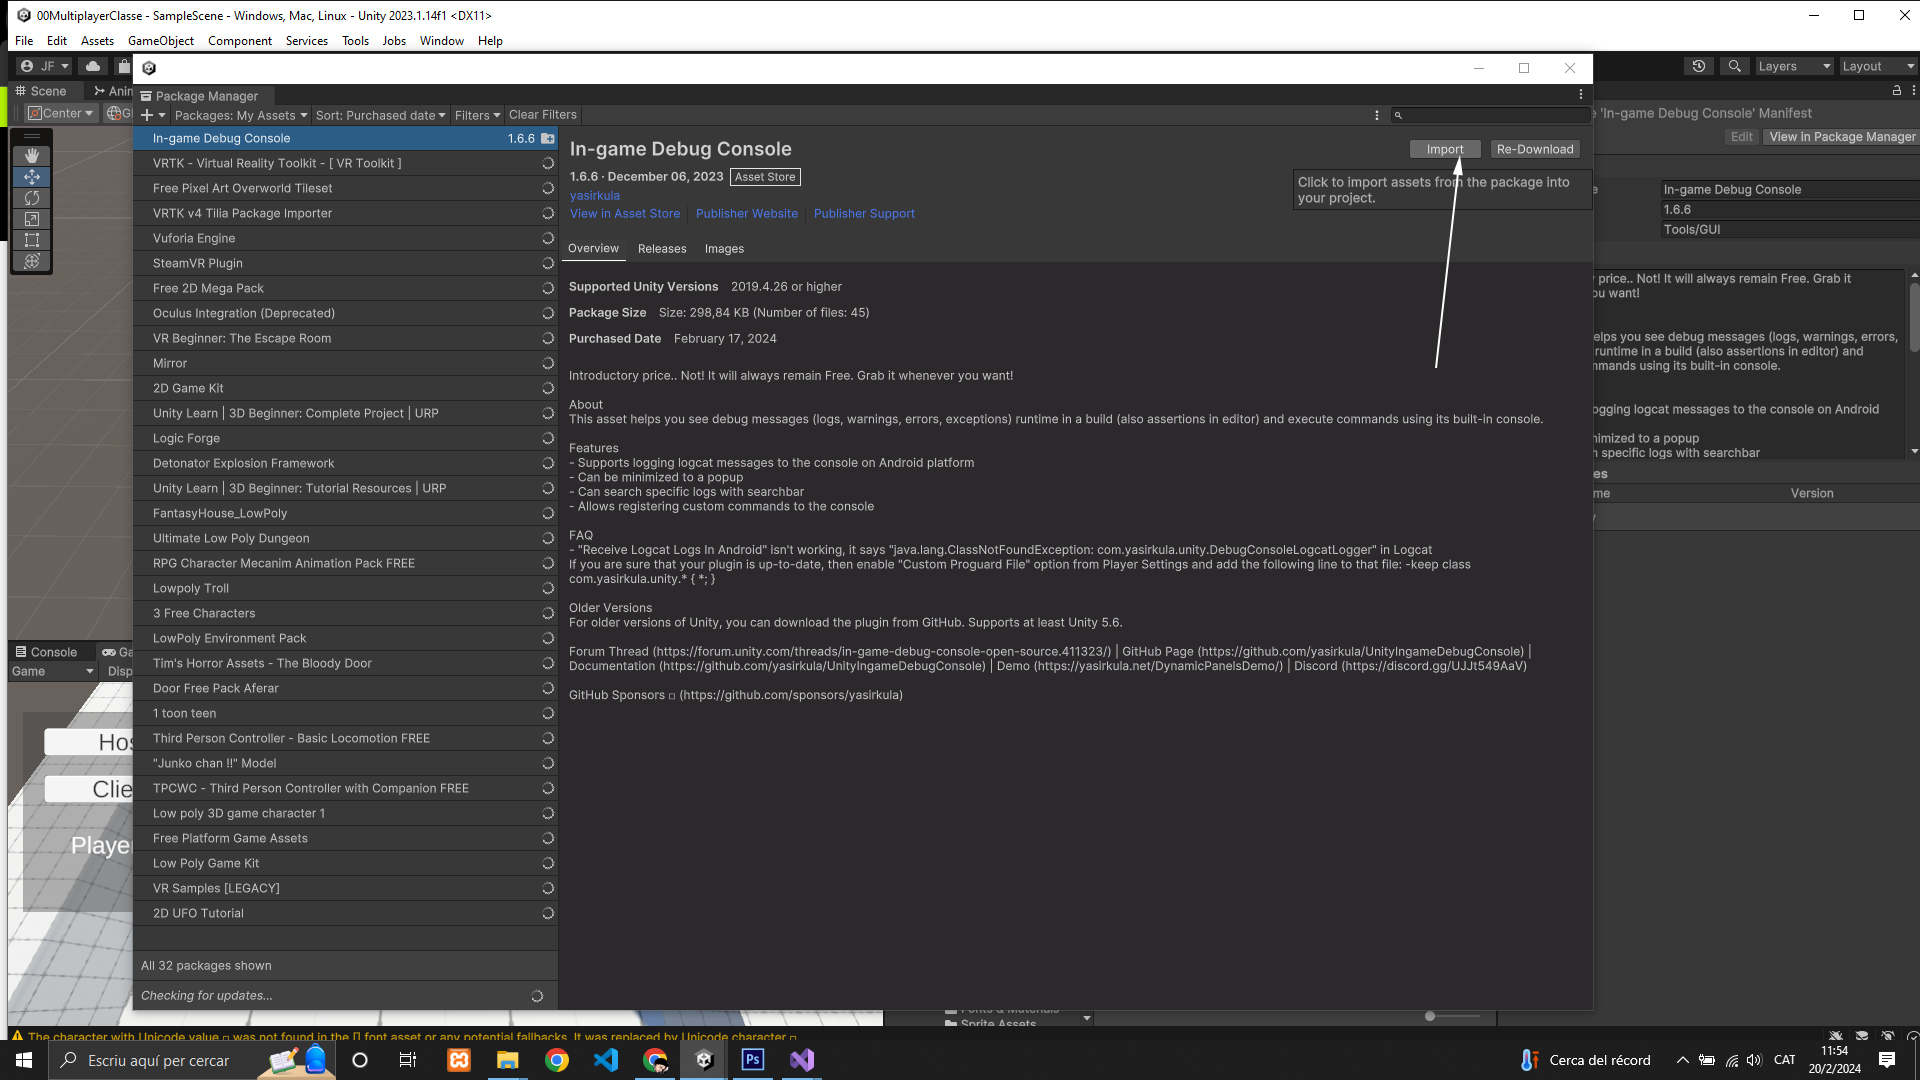
Task: Select the Rect transform tool
Action: [32, 240]
